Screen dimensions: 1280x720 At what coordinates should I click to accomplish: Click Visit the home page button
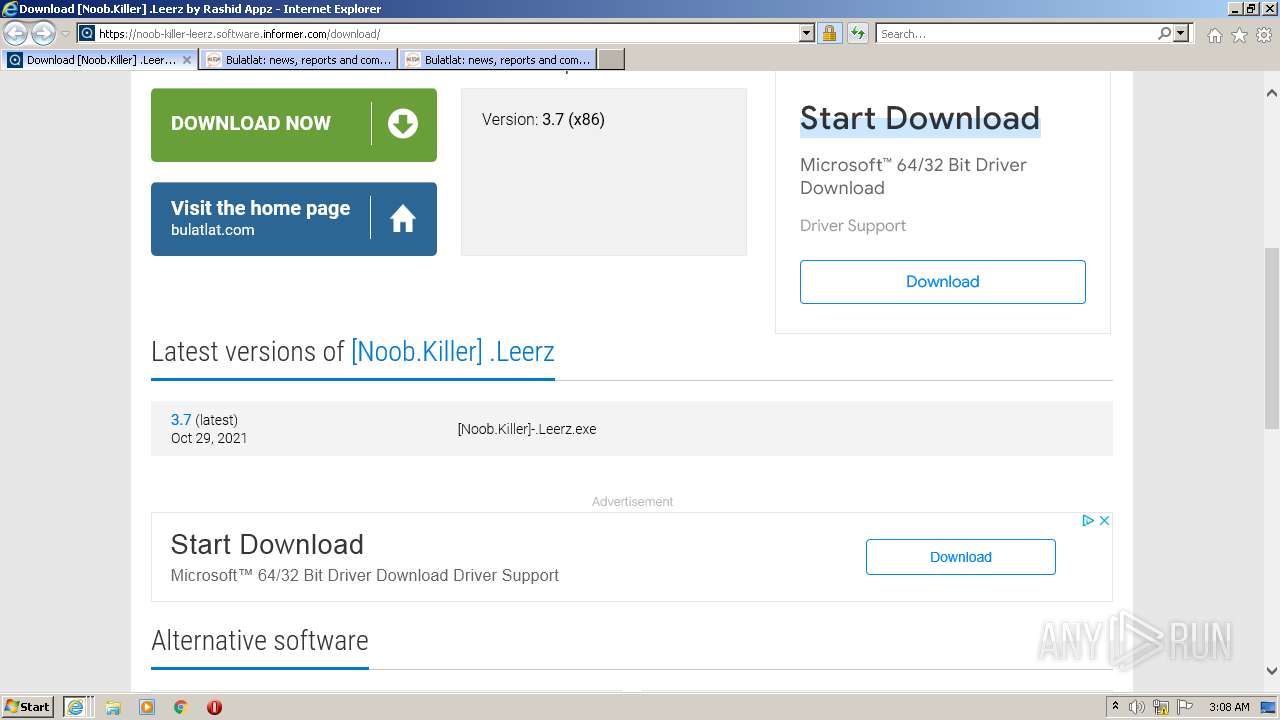pyautogui.click(x=294, y=219)
